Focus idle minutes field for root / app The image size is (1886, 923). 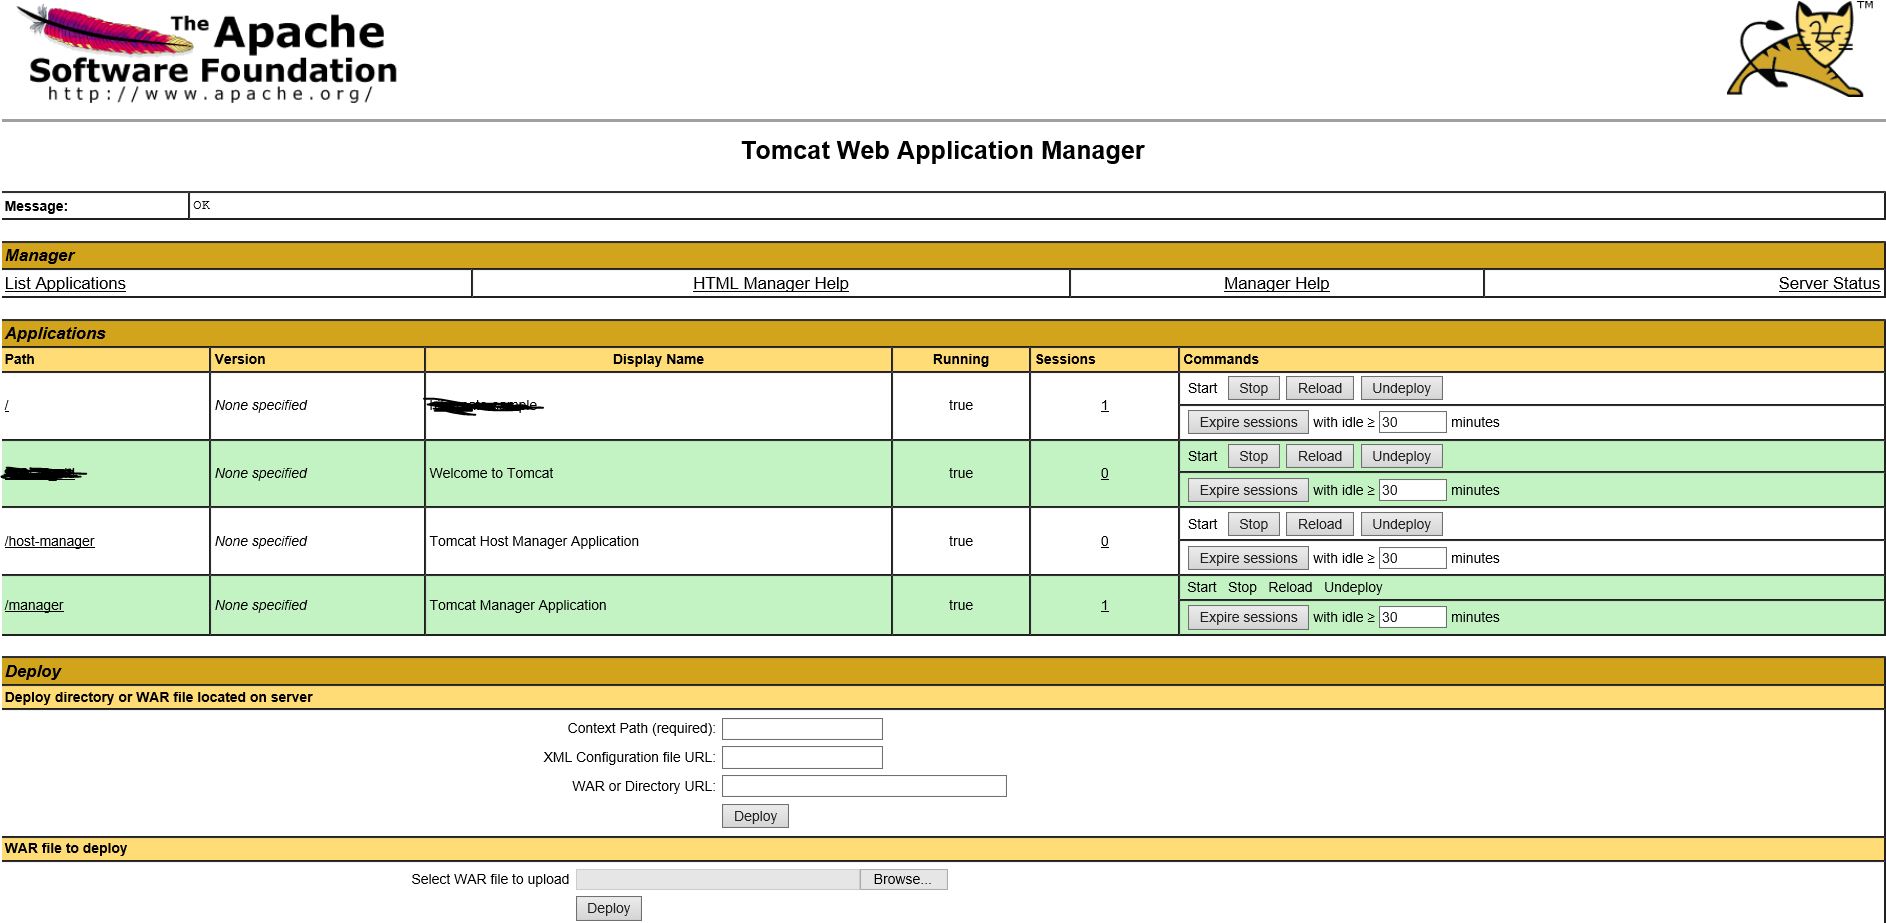pyautogui.click(x=1412, y=422)
